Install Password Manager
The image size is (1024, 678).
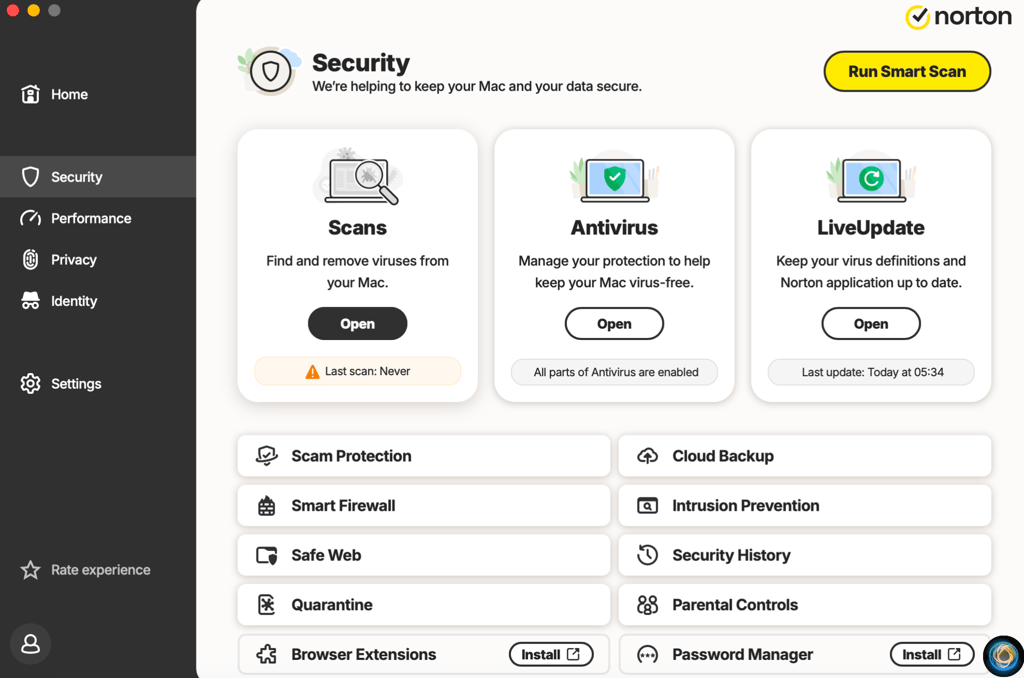(932, 654)
